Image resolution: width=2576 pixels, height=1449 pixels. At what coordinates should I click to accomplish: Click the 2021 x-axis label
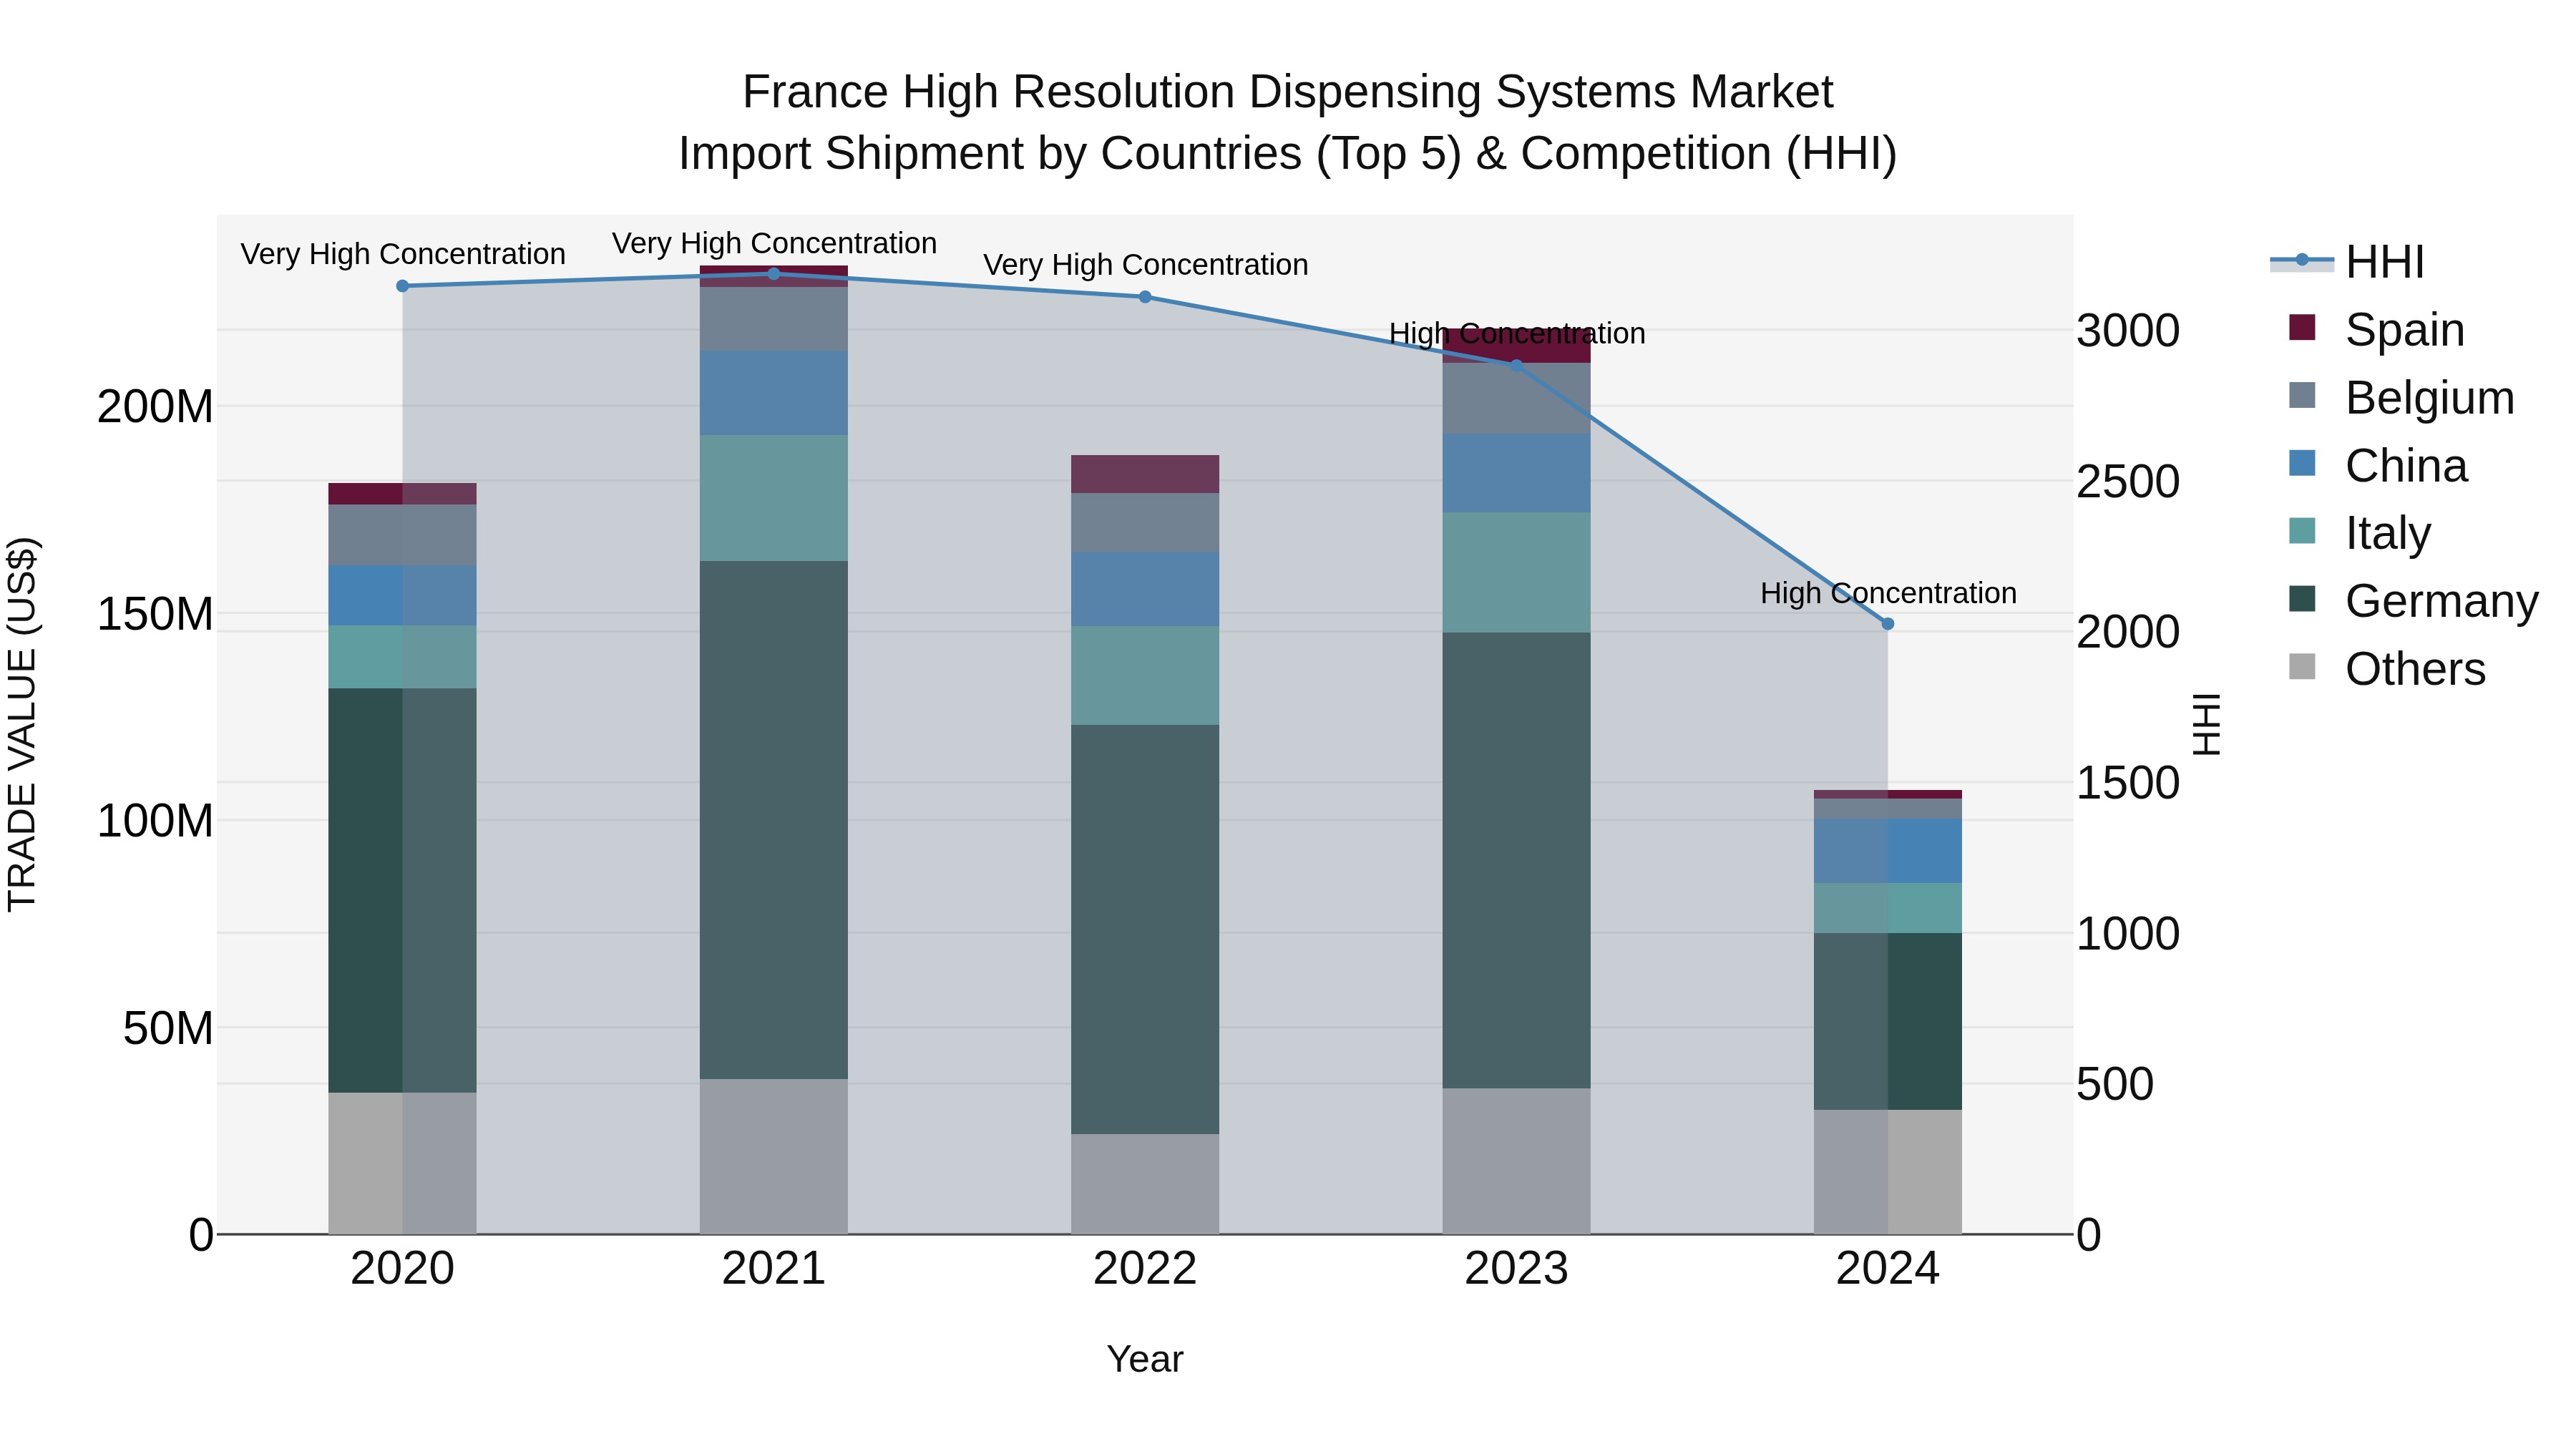tap(774, 1269)
